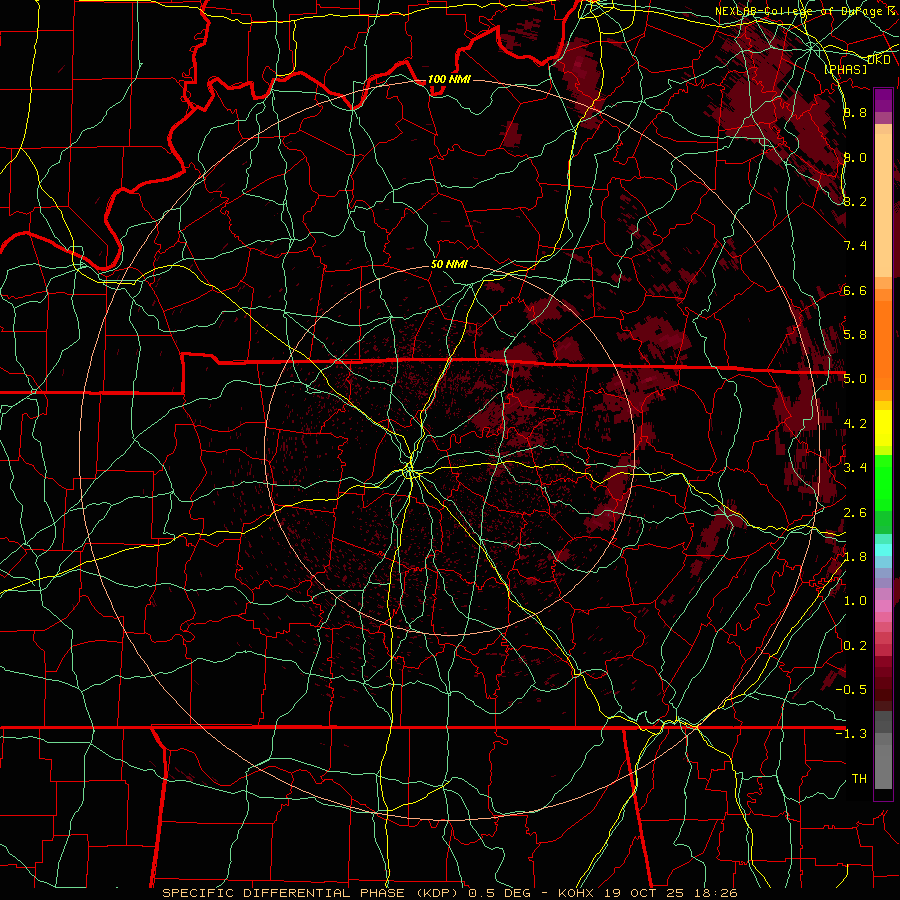
Task: Click the pink segment of color bar
Action: pos(883,605)
